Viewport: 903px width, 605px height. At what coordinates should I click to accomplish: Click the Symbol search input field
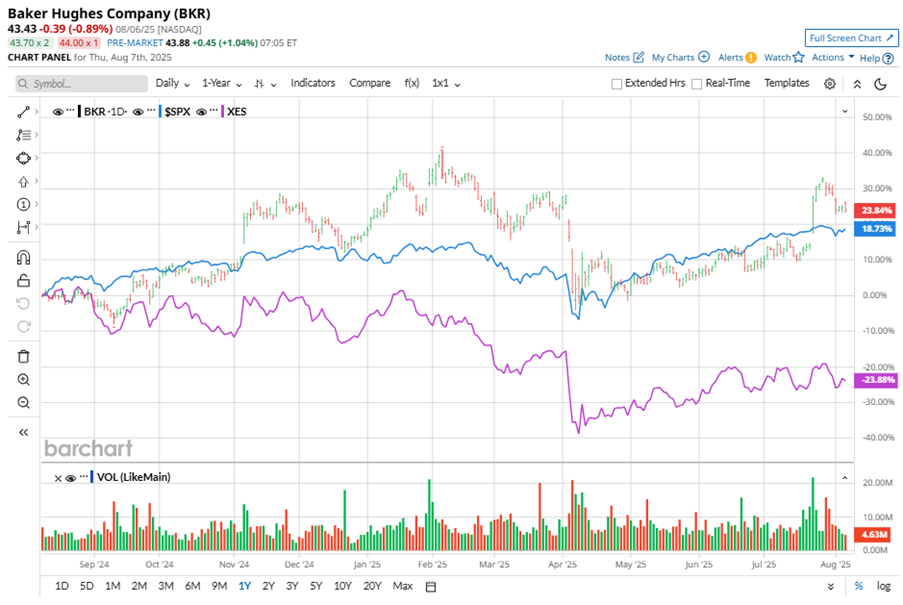(x=82, y=84)
